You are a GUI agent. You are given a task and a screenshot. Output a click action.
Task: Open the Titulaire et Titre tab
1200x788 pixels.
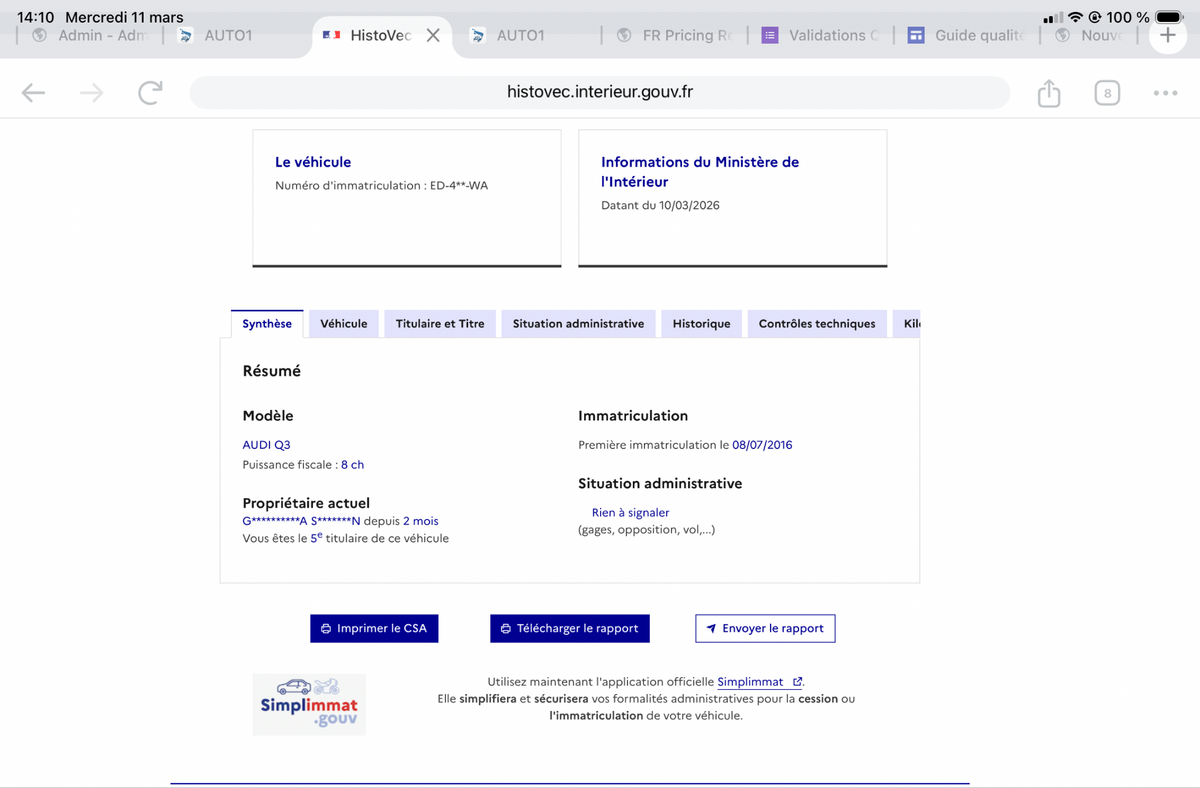pyautogui.click(x=440, y=324)
